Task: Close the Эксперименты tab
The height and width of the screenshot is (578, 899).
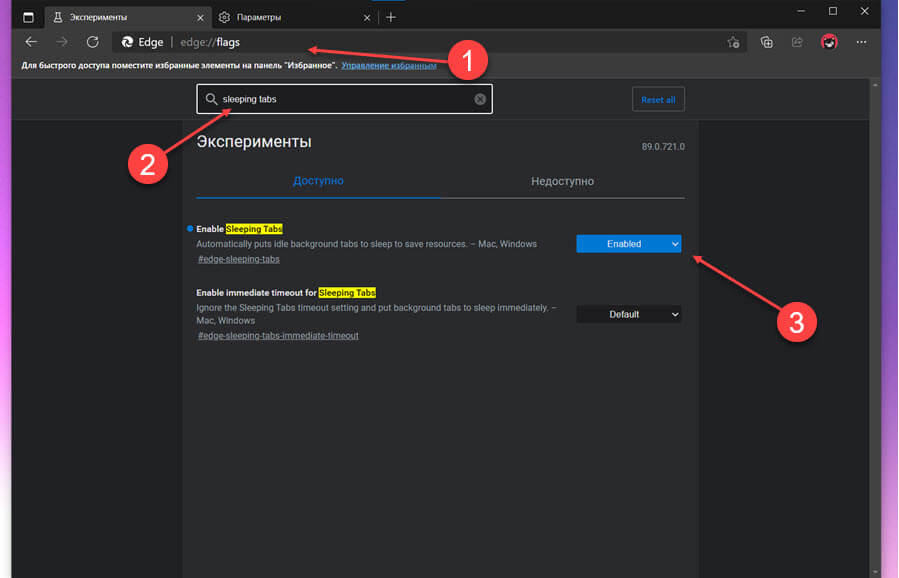Action: coord(200,18)
